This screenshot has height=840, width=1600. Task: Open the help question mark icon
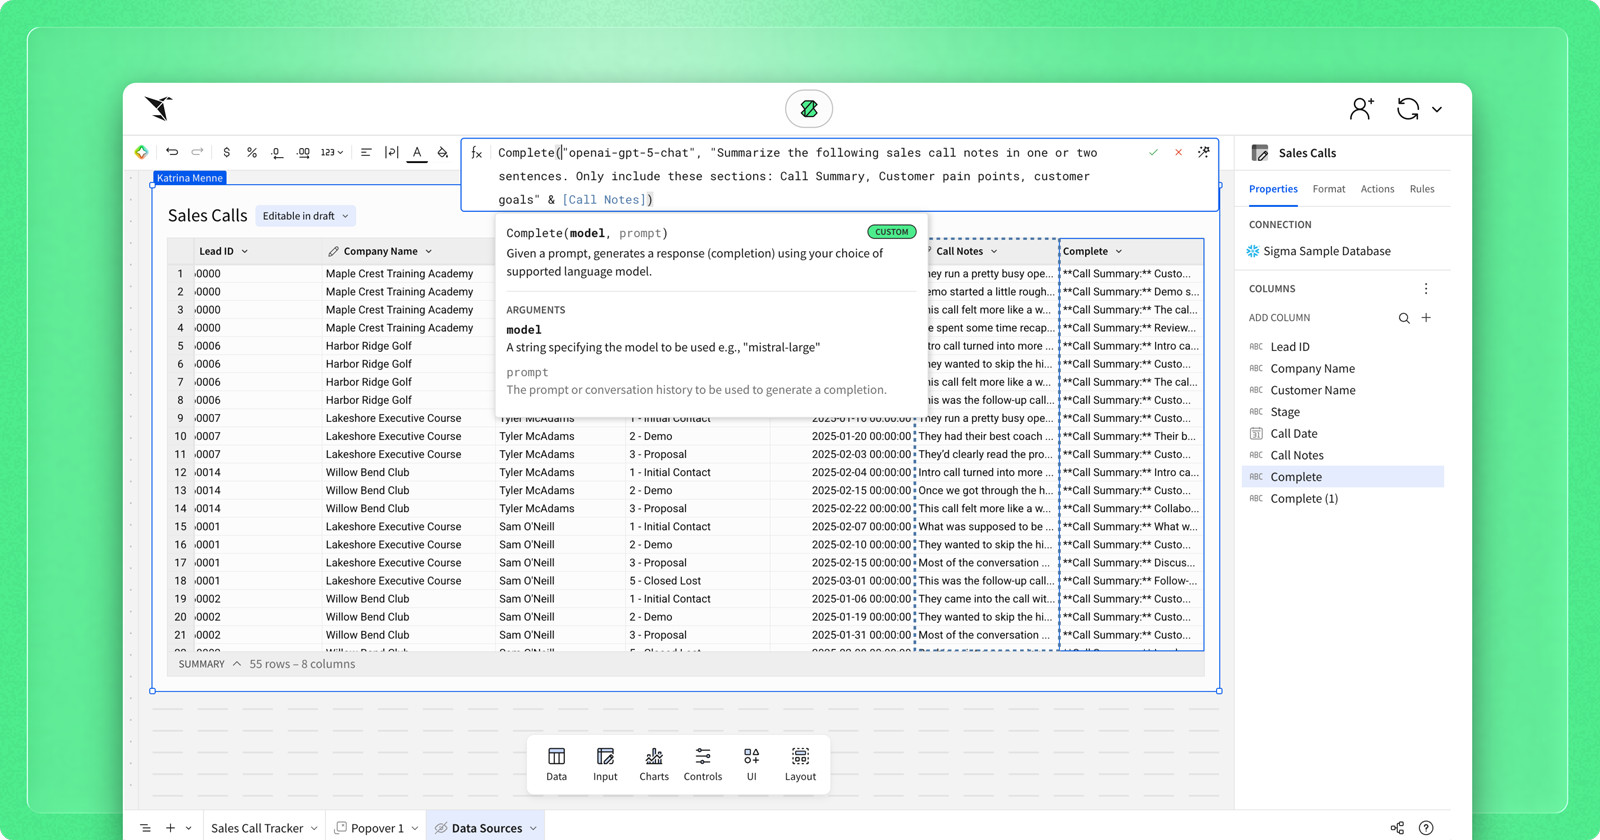click(1426, 828)
